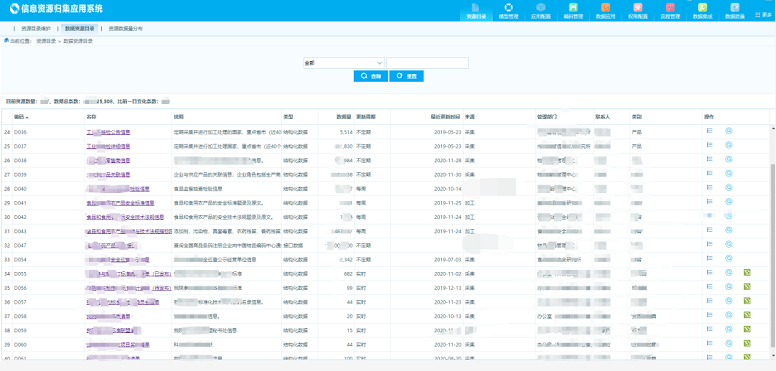The height and width of the screenshot is (371, 776).
Task: Expand the 更多 menu in top bar
Action: [x=763, y=15]
